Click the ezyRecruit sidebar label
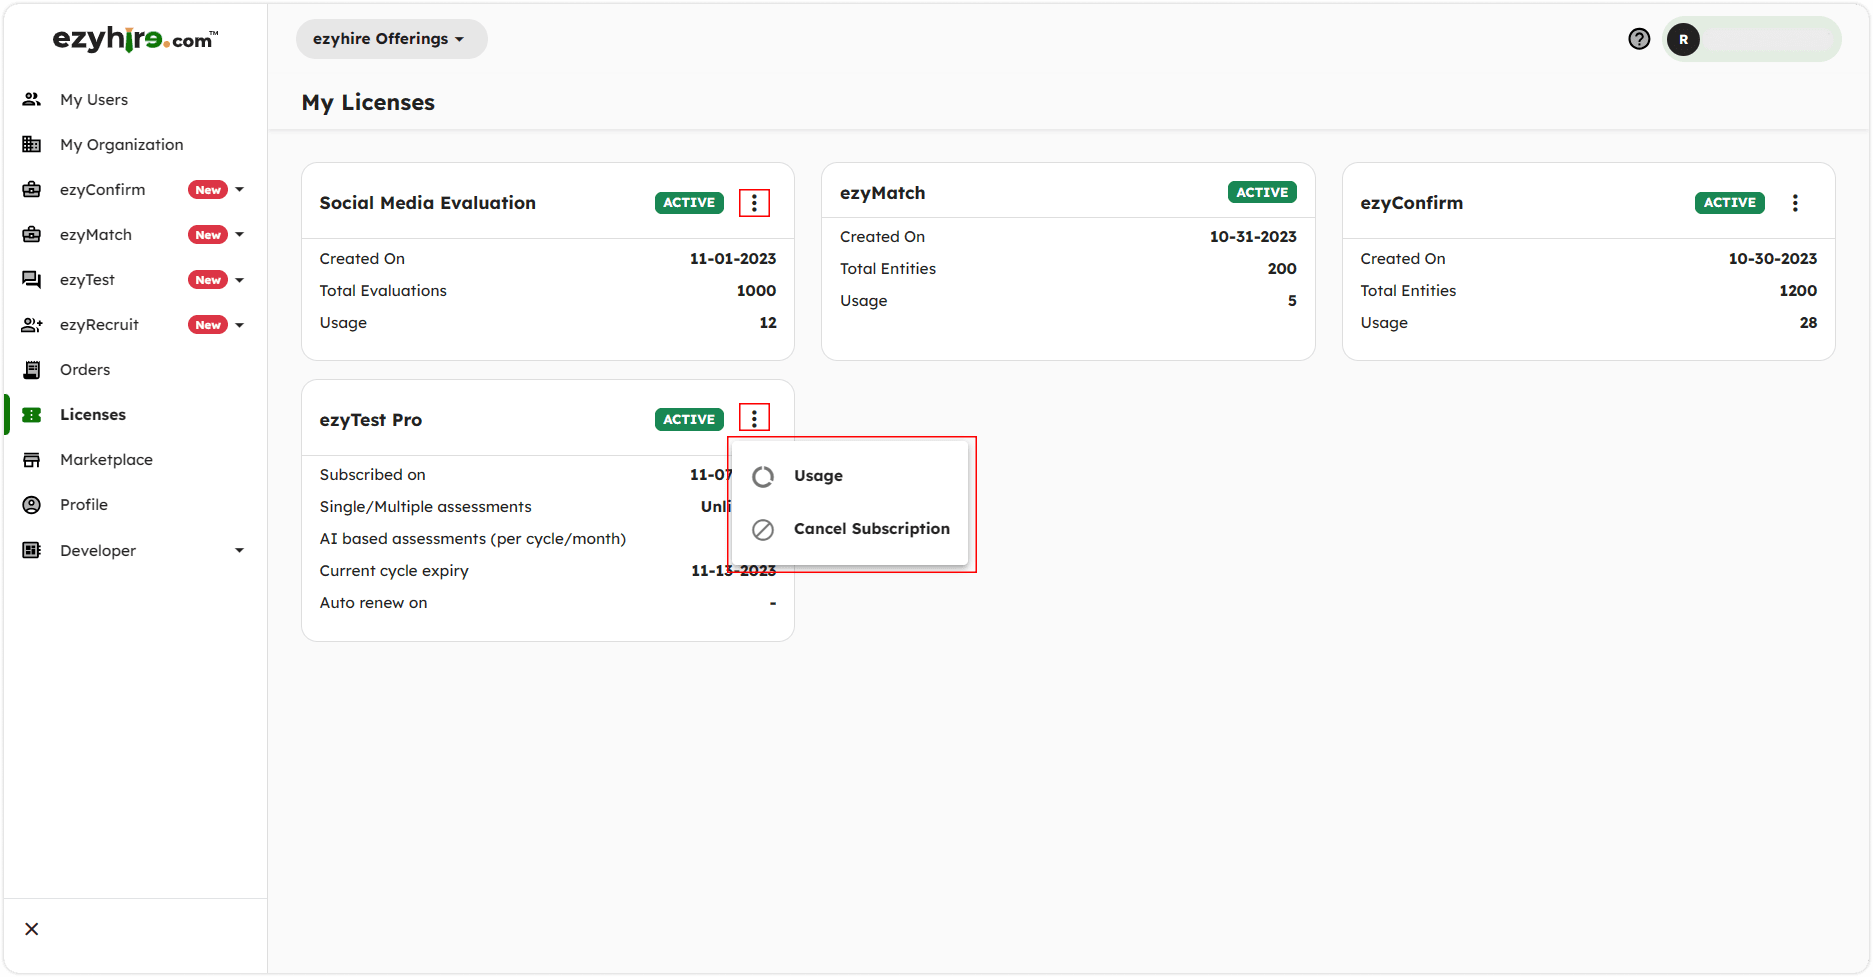Screen dimensions: 1873x977 (x=99, y=324)
